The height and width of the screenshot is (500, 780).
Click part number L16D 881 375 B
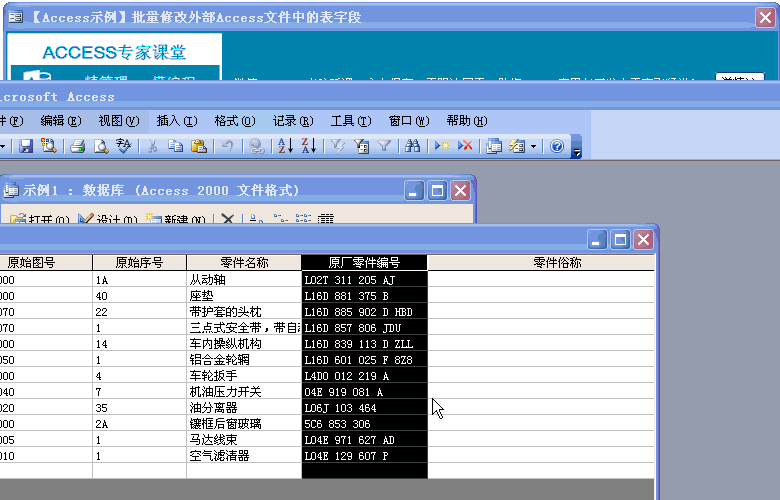click(365, 296)
